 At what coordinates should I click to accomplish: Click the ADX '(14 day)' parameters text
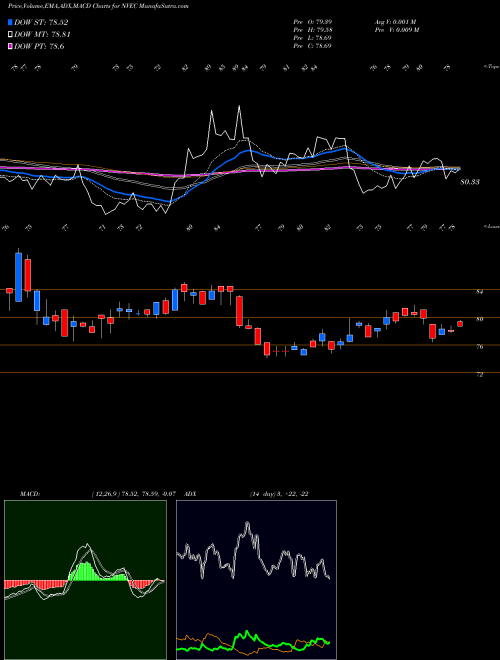pyautogui.click(x=264, y=494)
